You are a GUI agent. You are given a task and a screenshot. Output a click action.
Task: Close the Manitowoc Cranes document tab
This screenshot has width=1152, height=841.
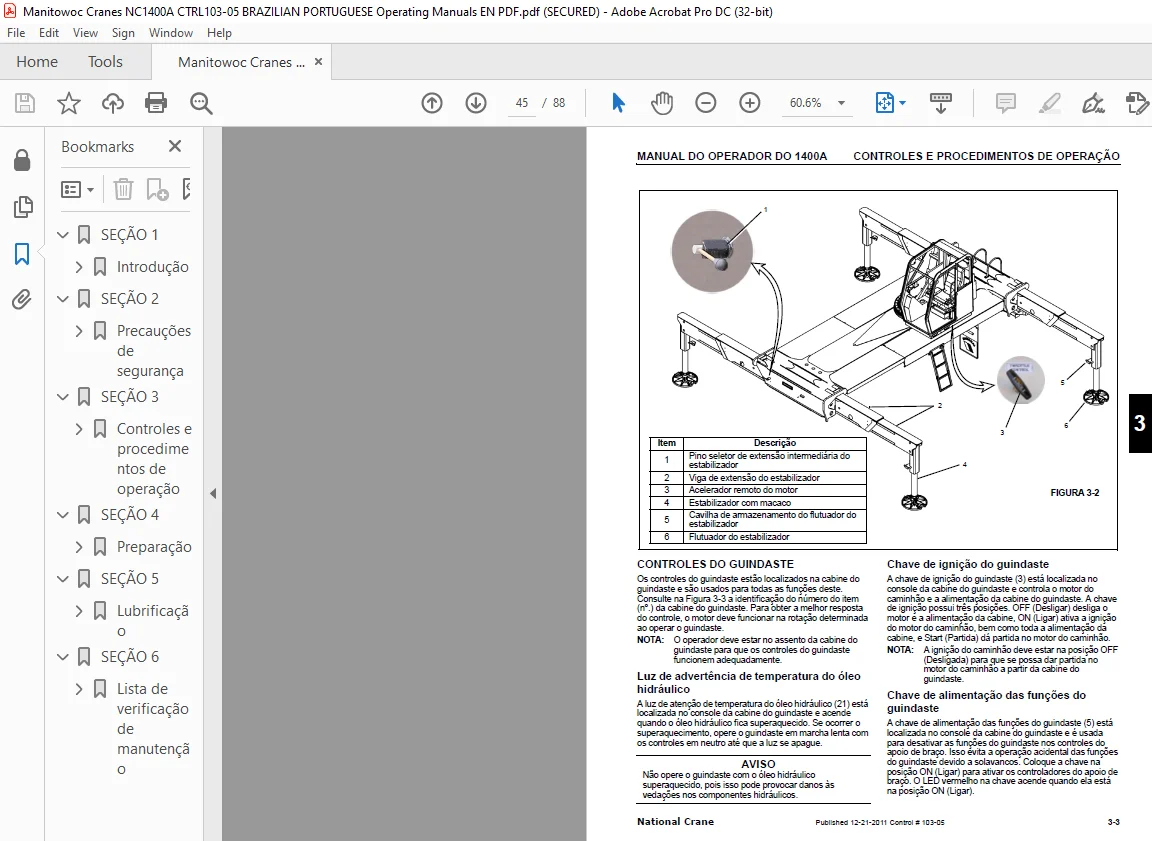click(318, 62)
